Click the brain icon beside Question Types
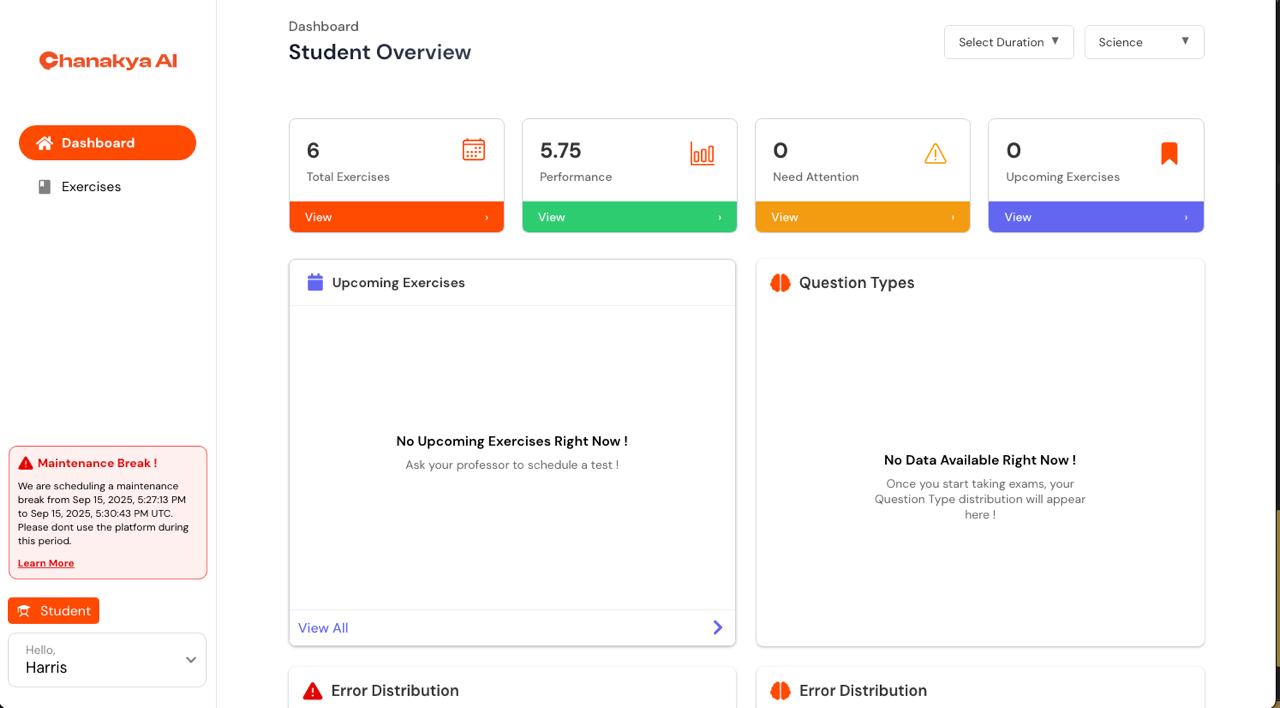Screen dimensions: 1280x708 click(781, 283)
